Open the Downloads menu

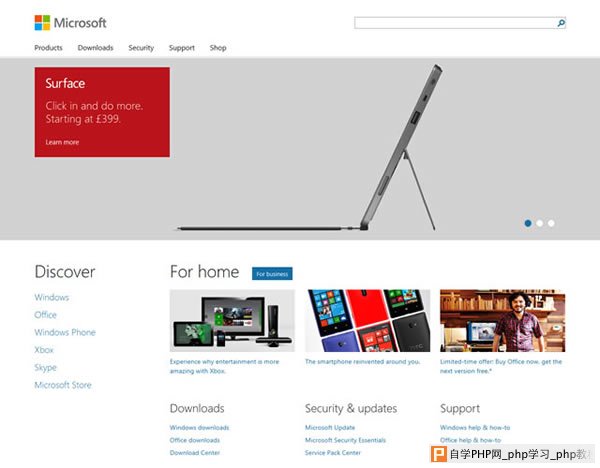coord(95,48)
